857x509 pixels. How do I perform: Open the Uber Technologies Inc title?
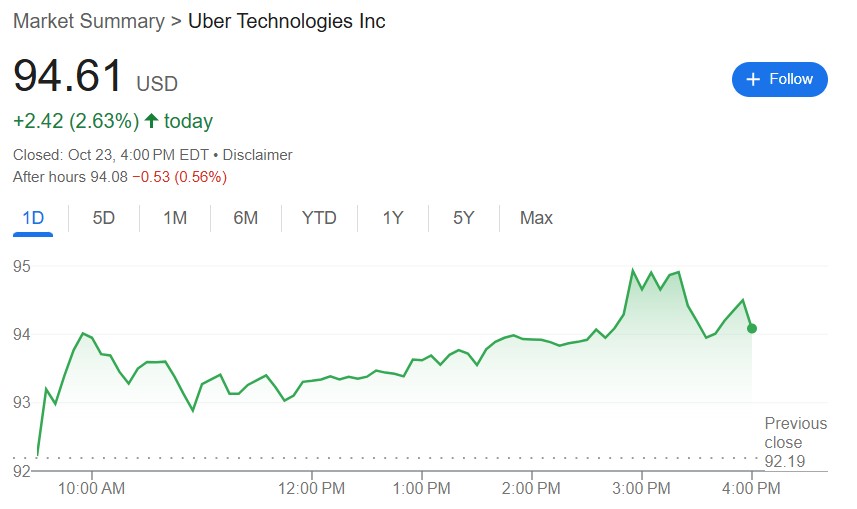coord(287,21)
